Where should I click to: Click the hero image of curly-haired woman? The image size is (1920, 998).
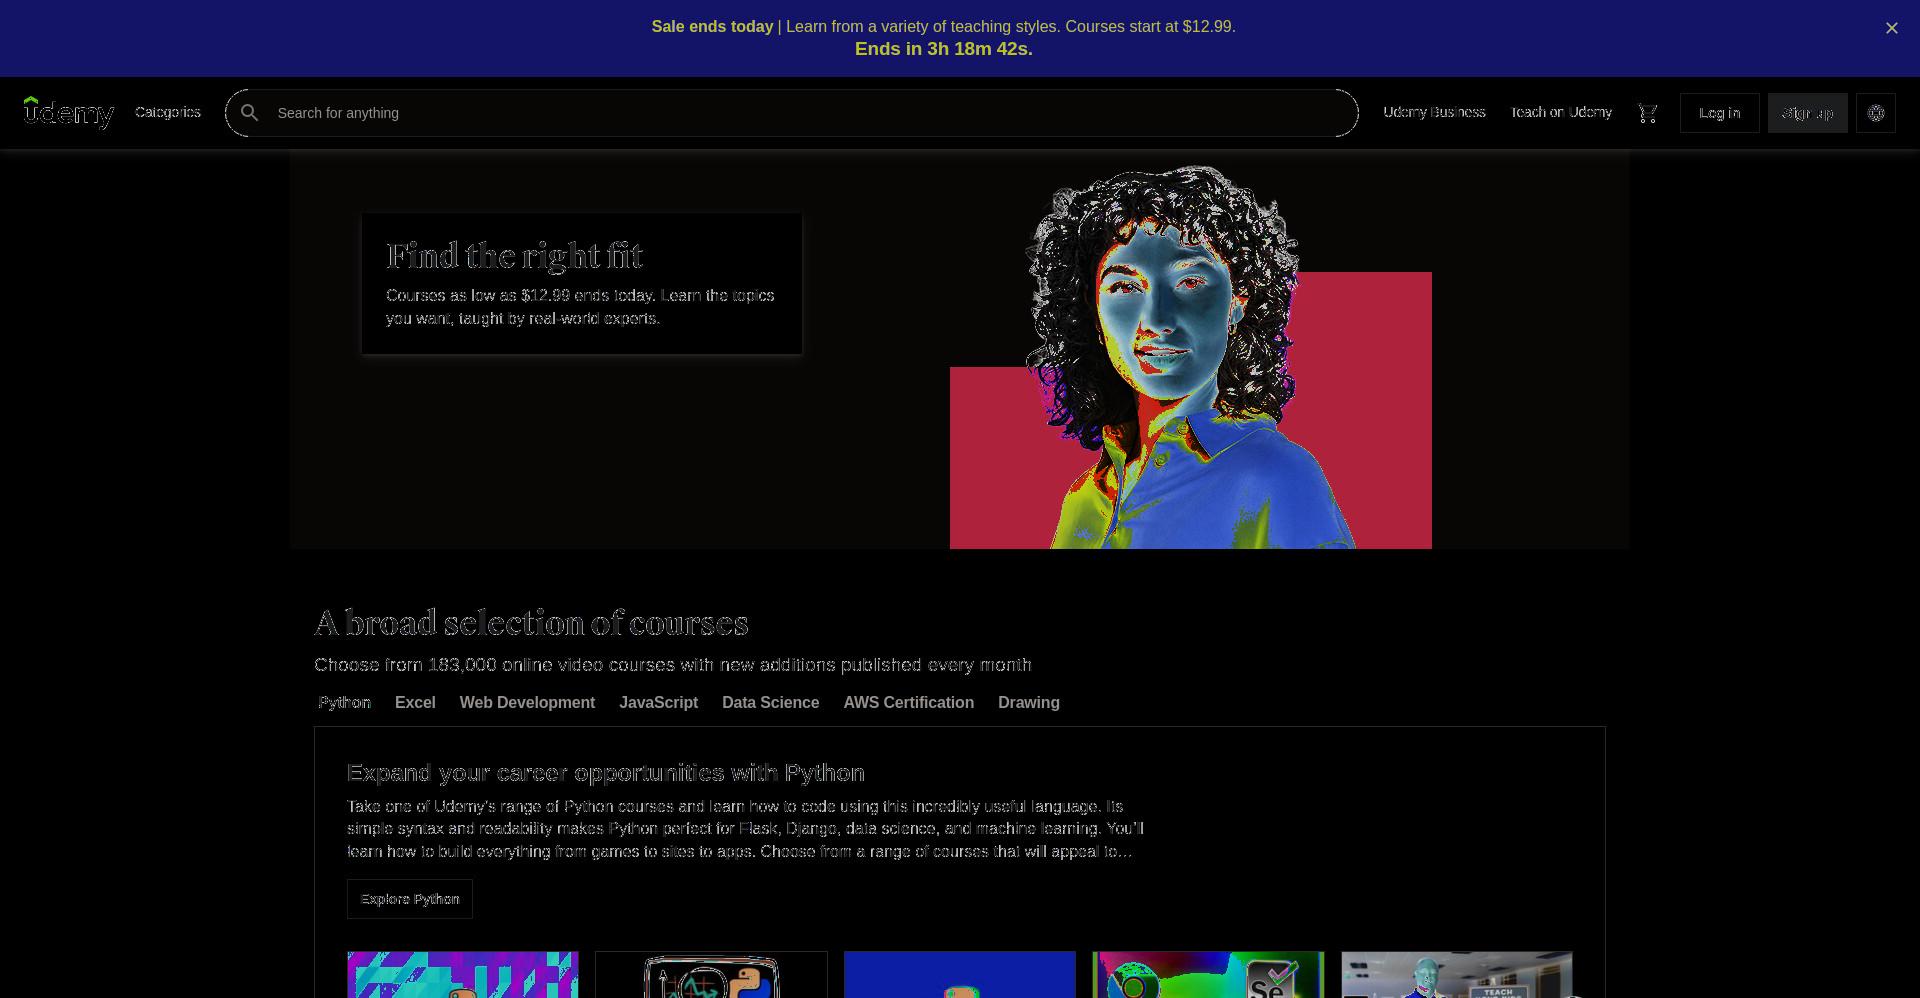click(1190, 357)
